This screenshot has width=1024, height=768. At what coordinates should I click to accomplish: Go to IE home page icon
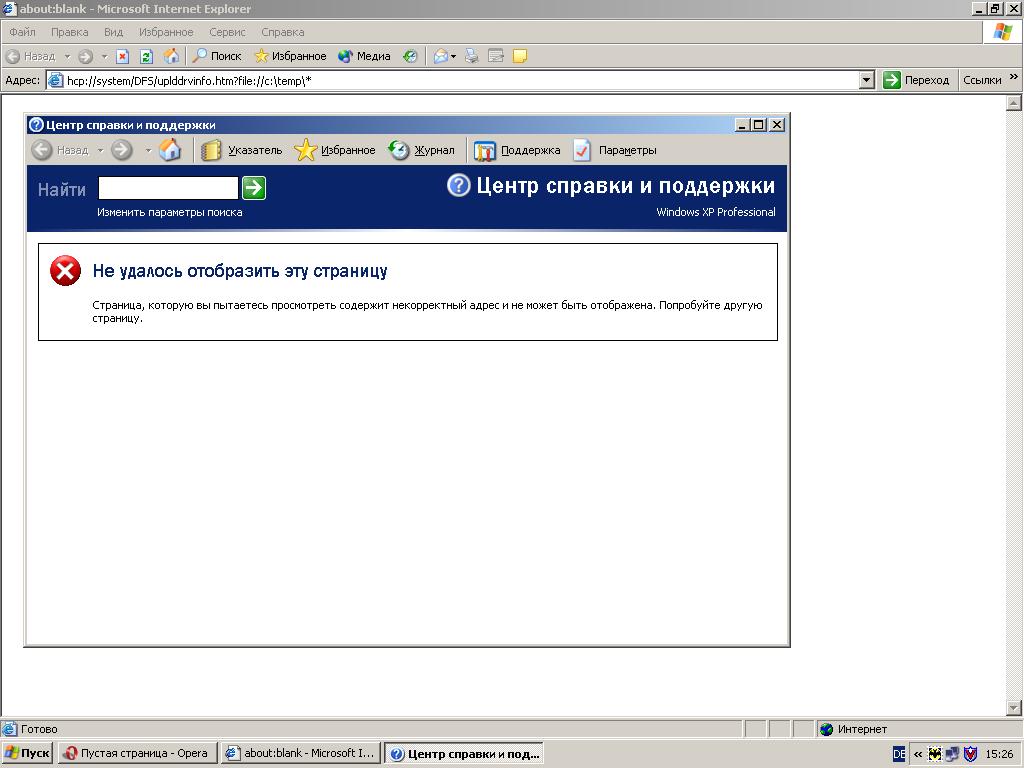click(171, 56)
